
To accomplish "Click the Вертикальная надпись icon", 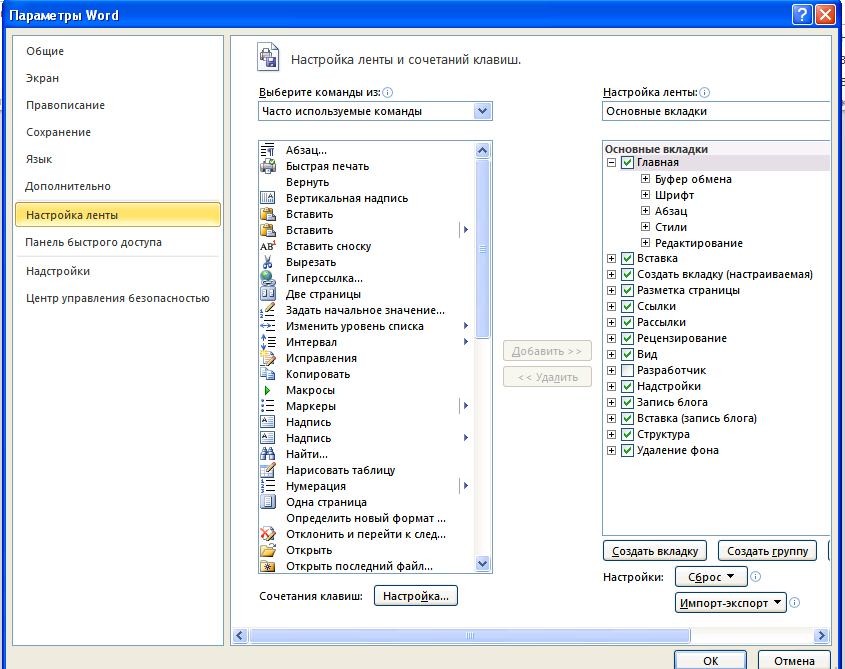I will [268, 198].
